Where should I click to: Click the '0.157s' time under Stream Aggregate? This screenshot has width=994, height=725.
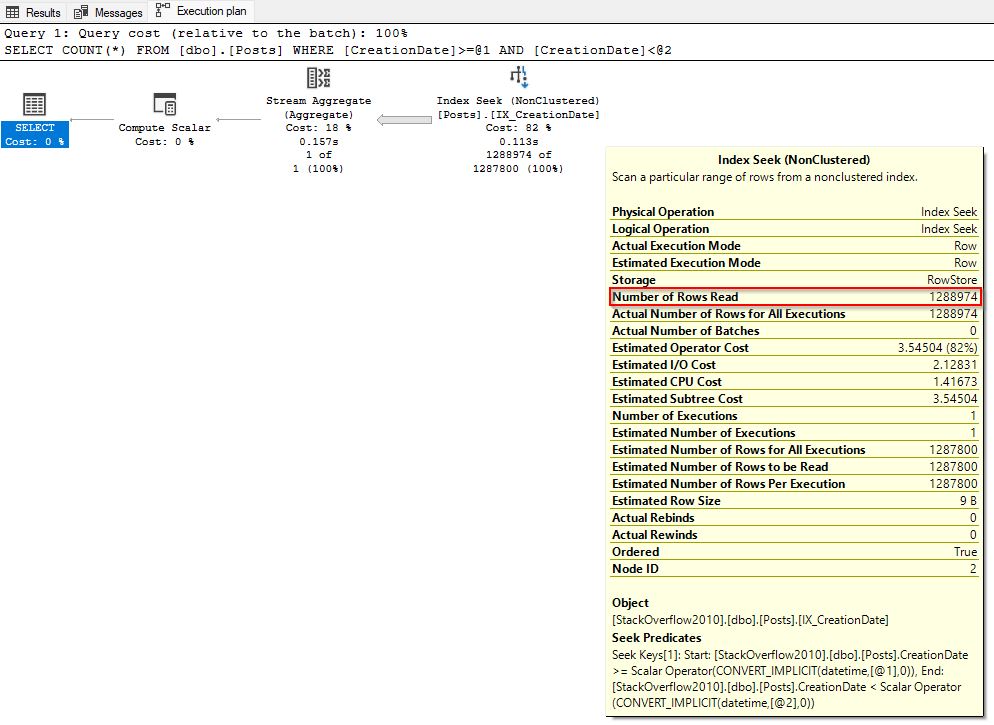click(318, 142)
